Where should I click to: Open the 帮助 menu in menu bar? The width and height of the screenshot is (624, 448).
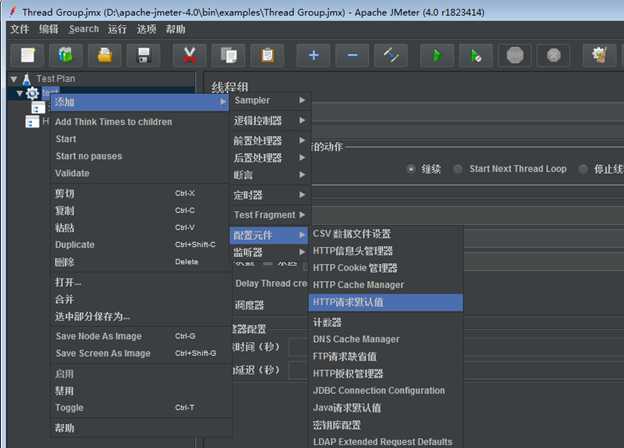pos(176,29)
